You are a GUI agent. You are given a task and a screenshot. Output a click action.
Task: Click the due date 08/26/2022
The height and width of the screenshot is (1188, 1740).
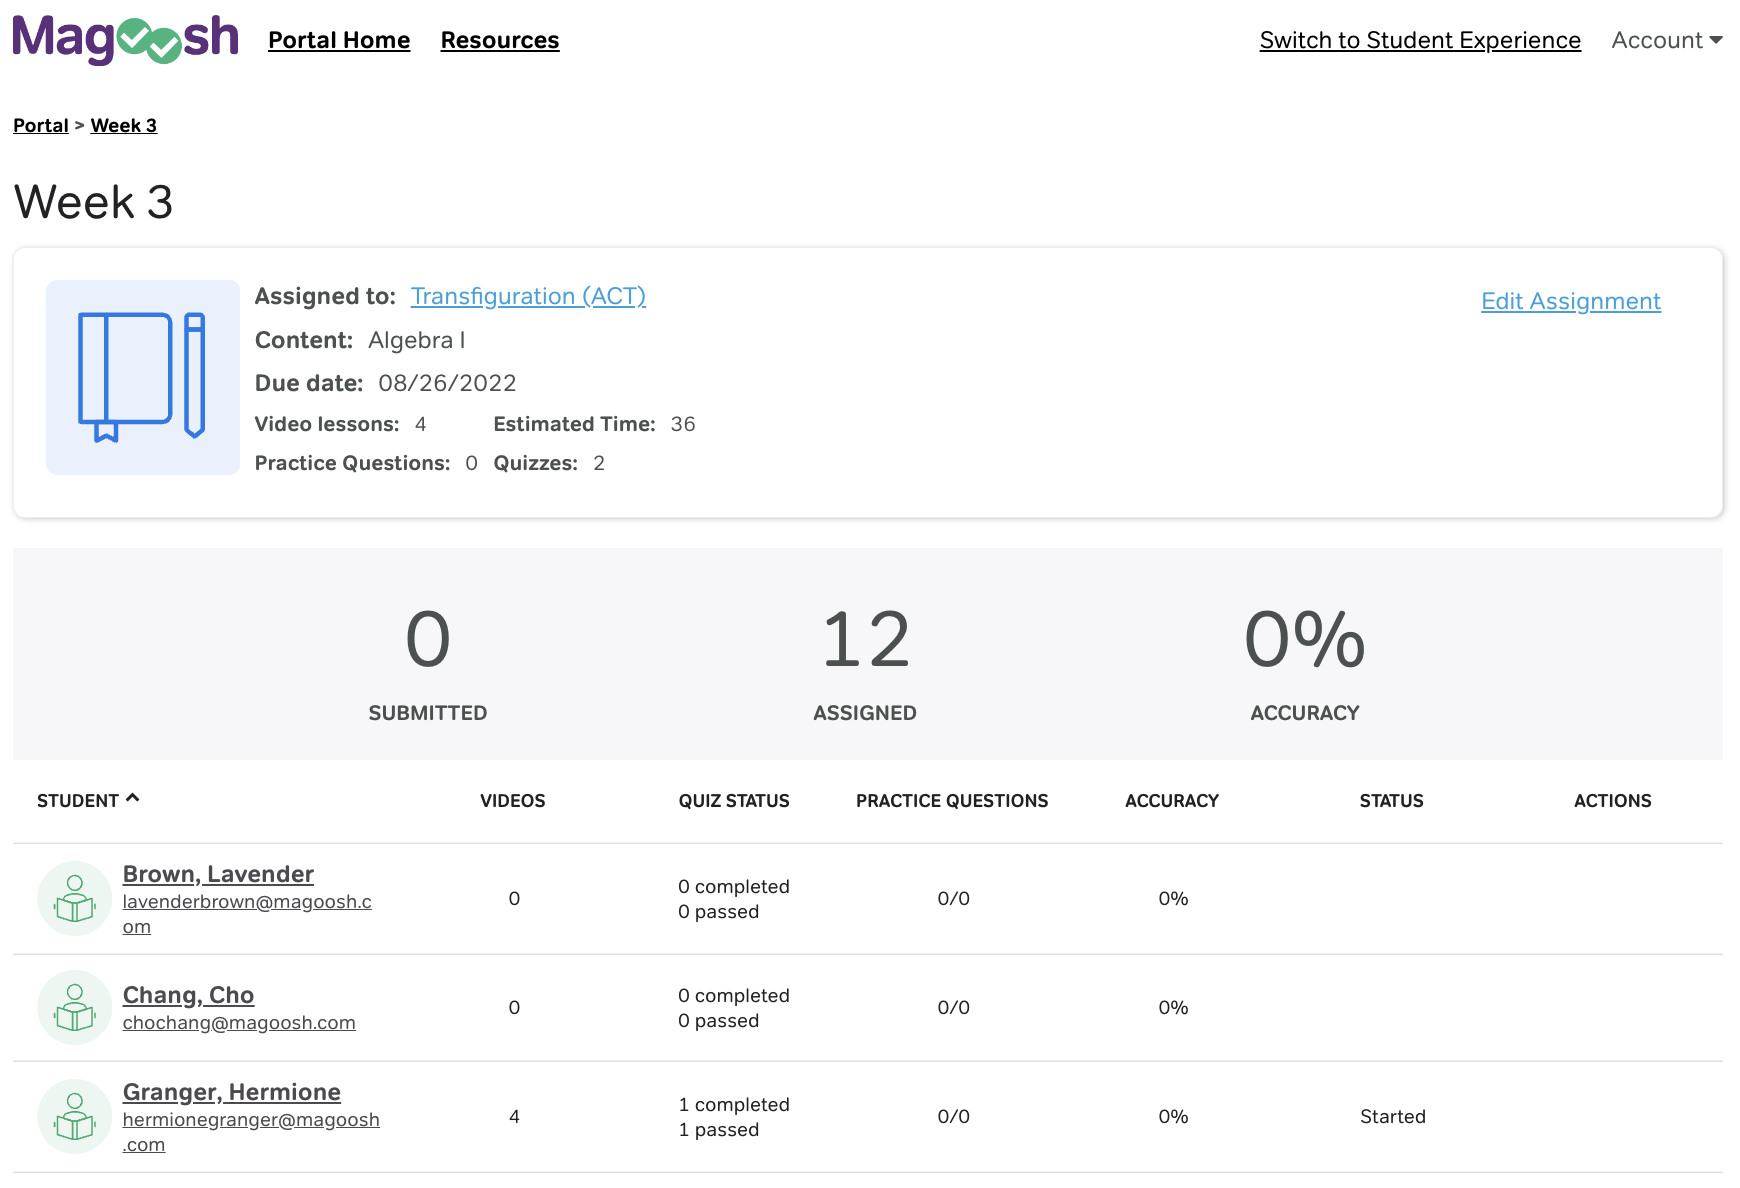[447, 383]
